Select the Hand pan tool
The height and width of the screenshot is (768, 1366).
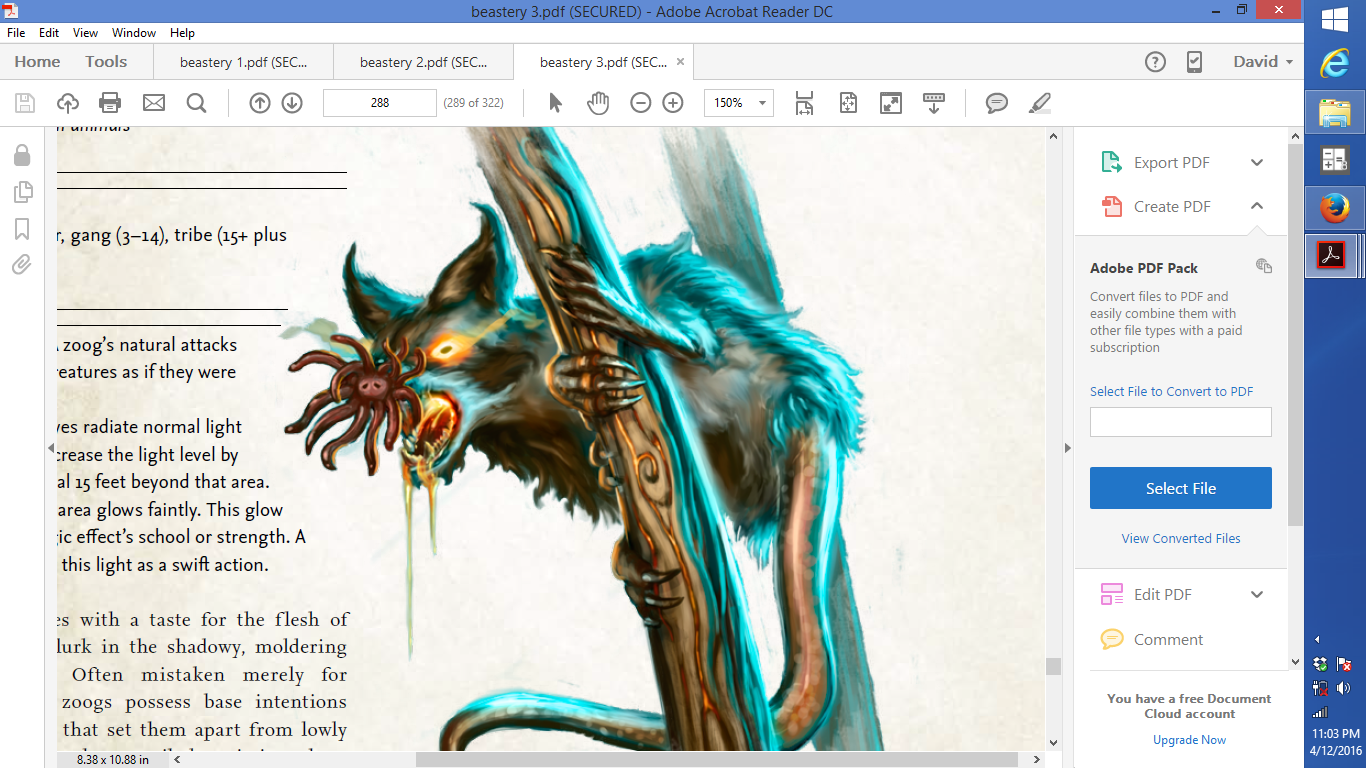pyautogui.click(x=598, y=103)
